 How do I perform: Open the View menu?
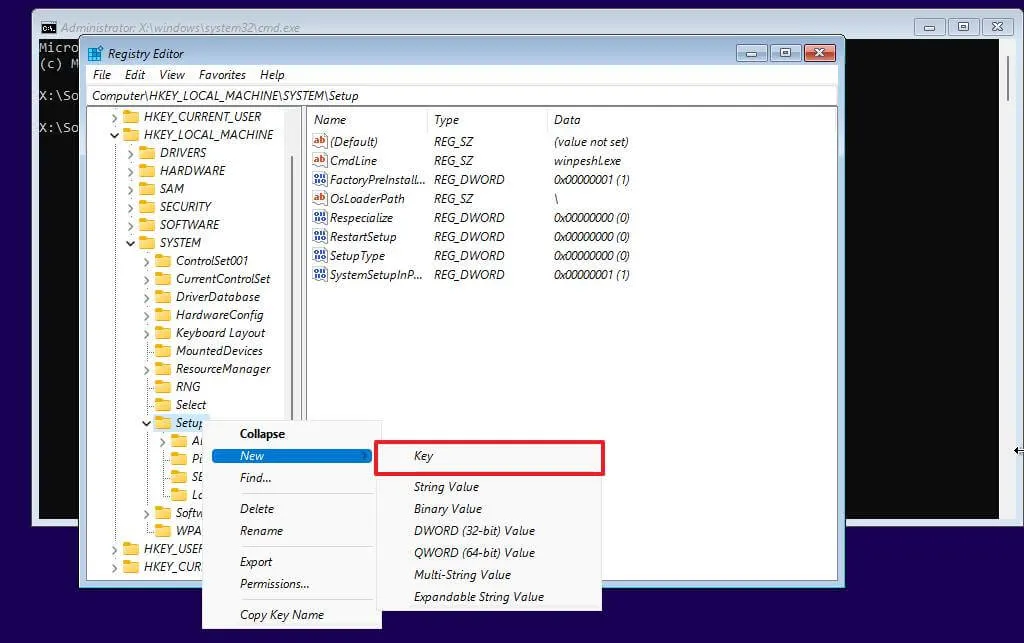pyautogui.click(x=171, y=74)
